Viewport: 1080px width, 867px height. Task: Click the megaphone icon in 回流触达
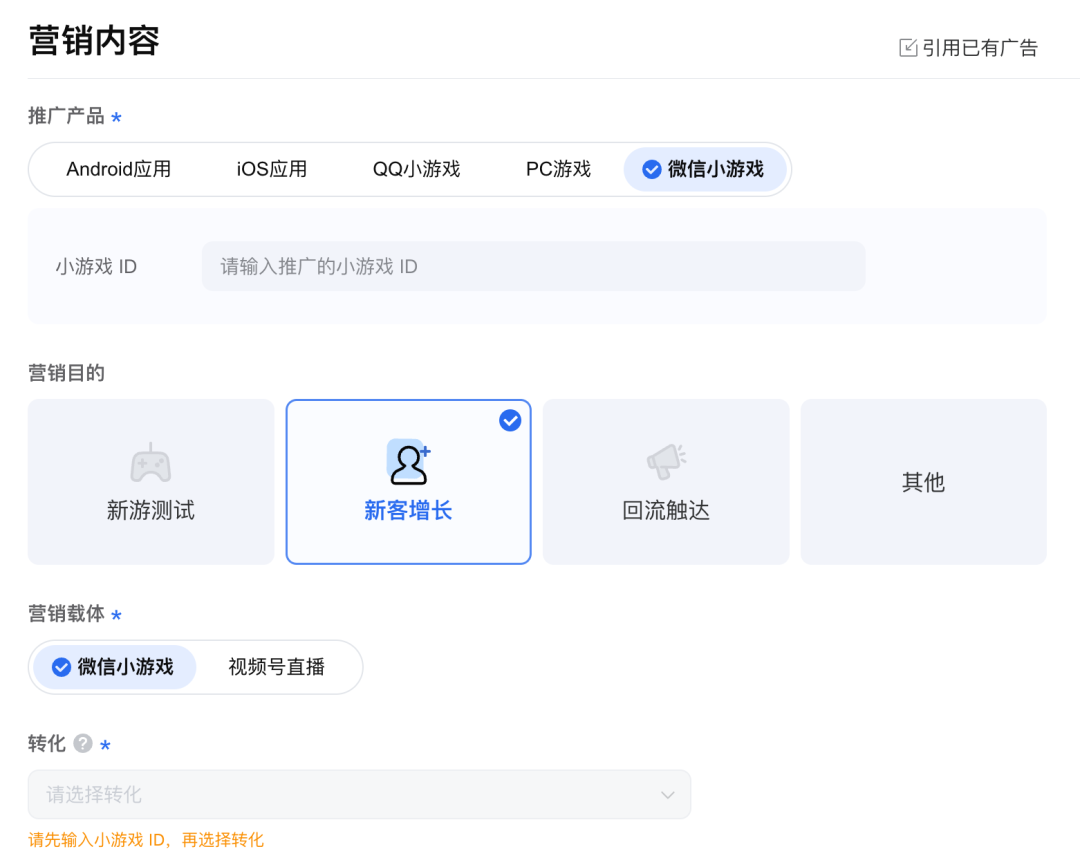(x=666, y=461)
